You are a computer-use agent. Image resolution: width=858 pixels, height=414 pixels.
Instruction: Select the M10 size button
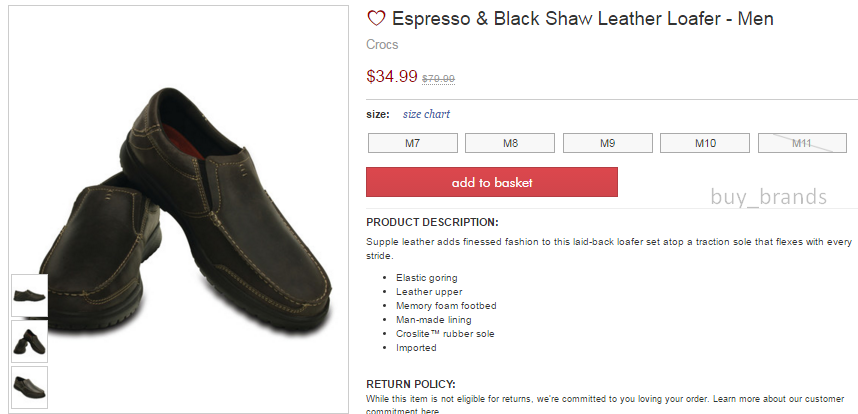coord(705,143)
